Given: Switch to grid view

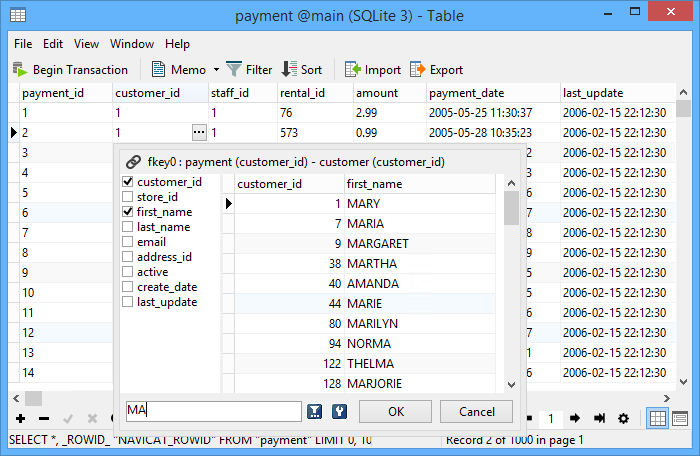Looking at the screenshot, I should coord(658,418).
